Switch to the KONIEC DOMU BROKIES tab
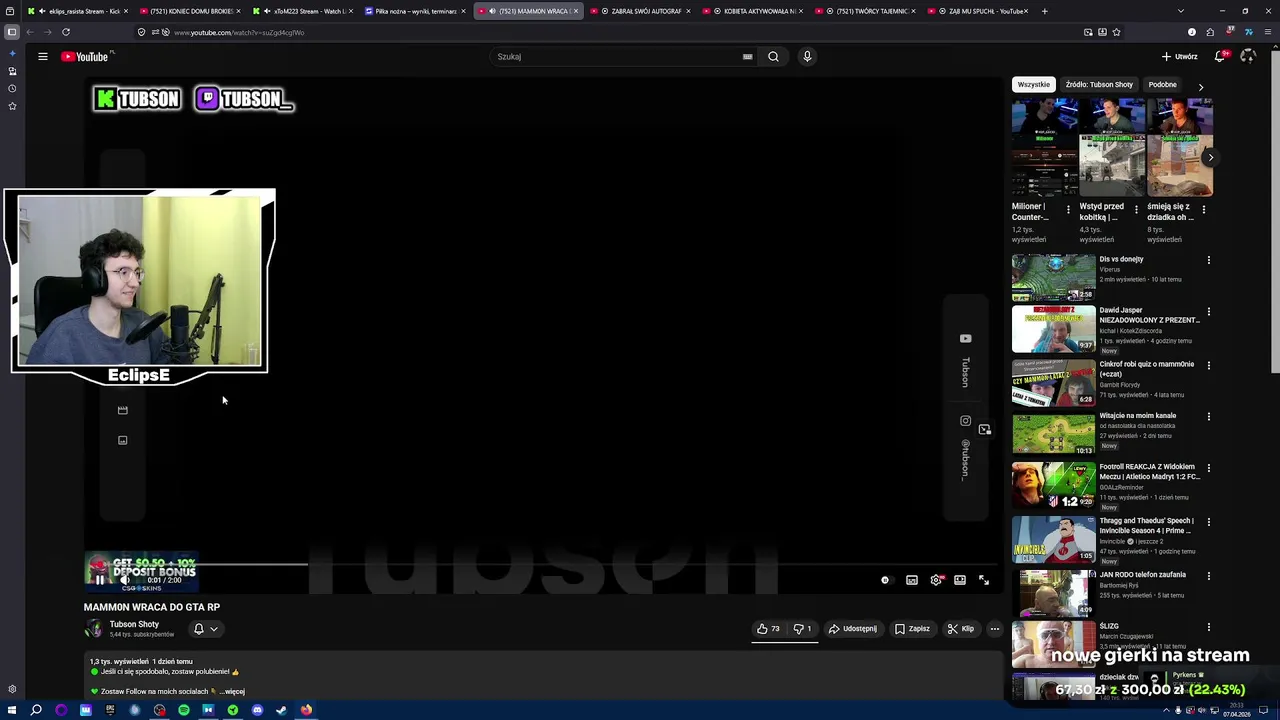 pyautogui.click(x=191, y=11)
